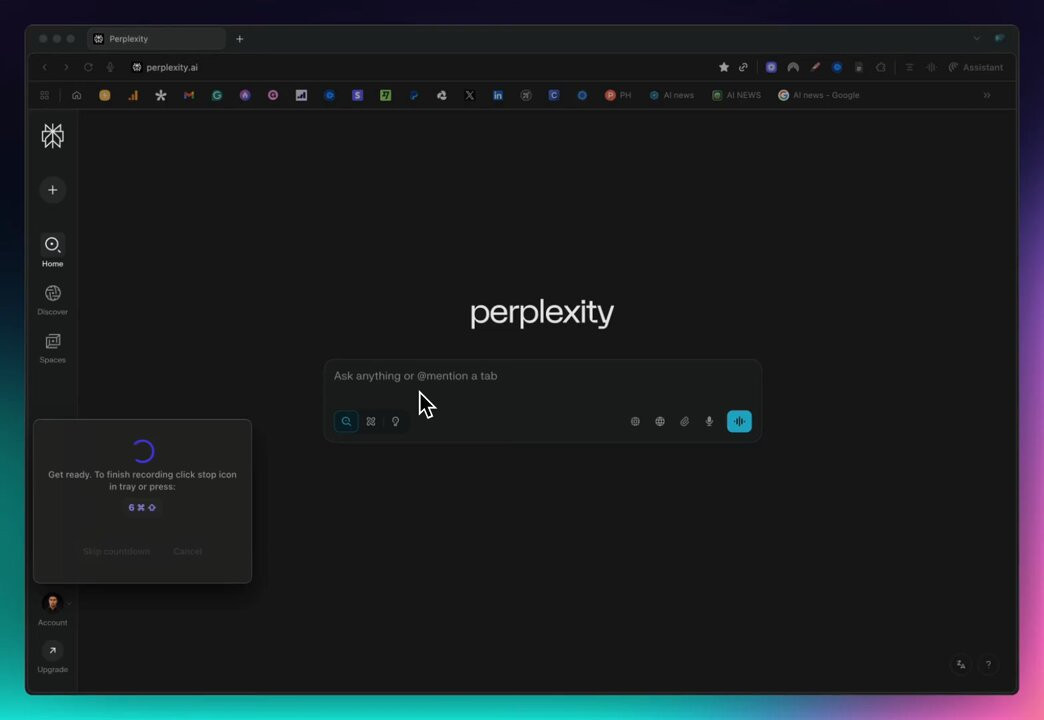Go forward with the browser forward arrow

[x=66, y=67]
